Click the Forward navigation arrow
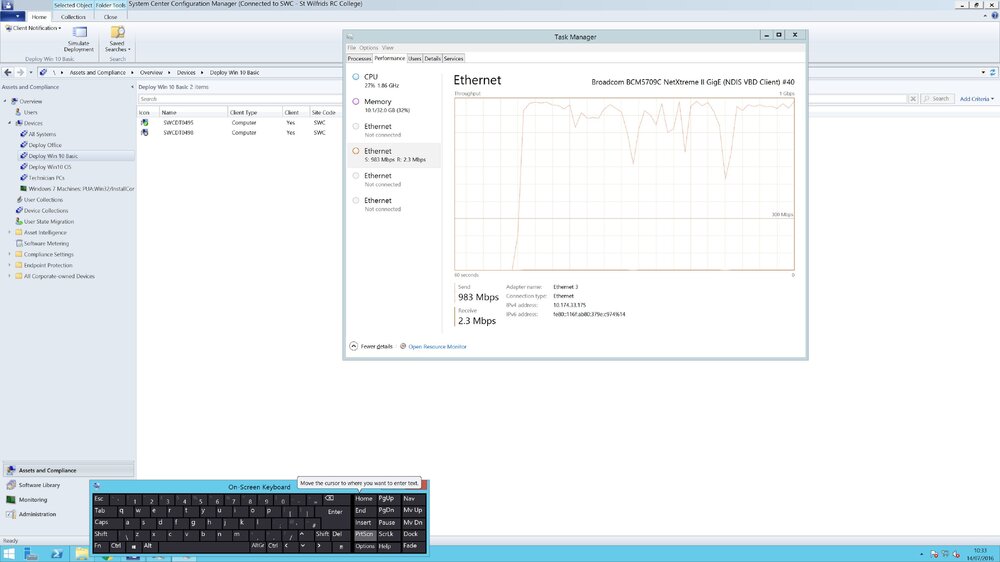The height and width of the screenshot is (562, 1000). pyautogui.click(x=20, y=73)
